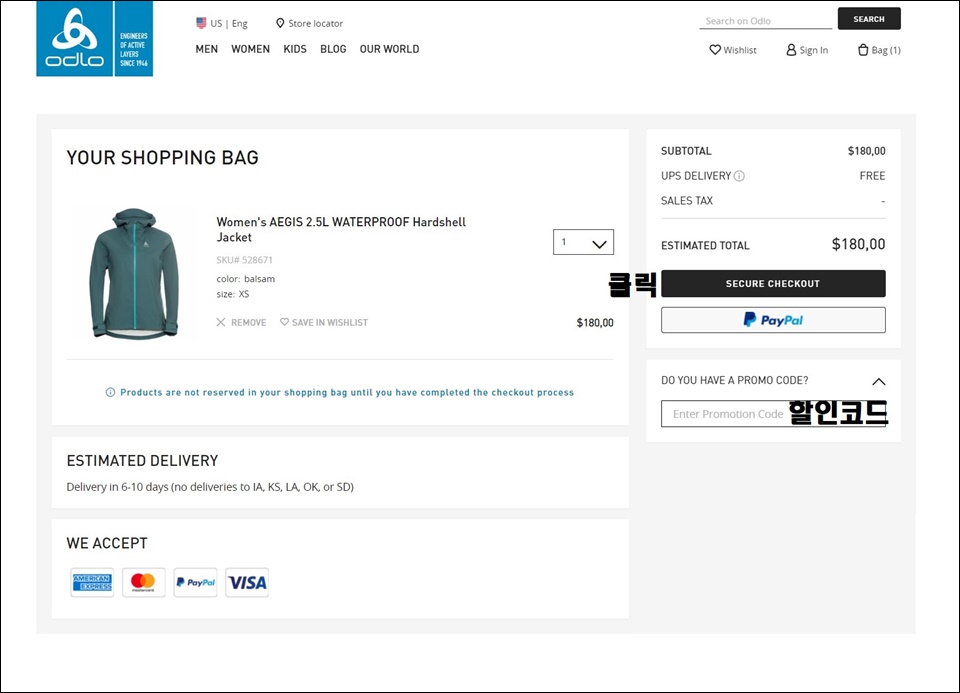The image size is (960, 693).
Task: Click the SEARCH button
Action: (x=869, y=19)
